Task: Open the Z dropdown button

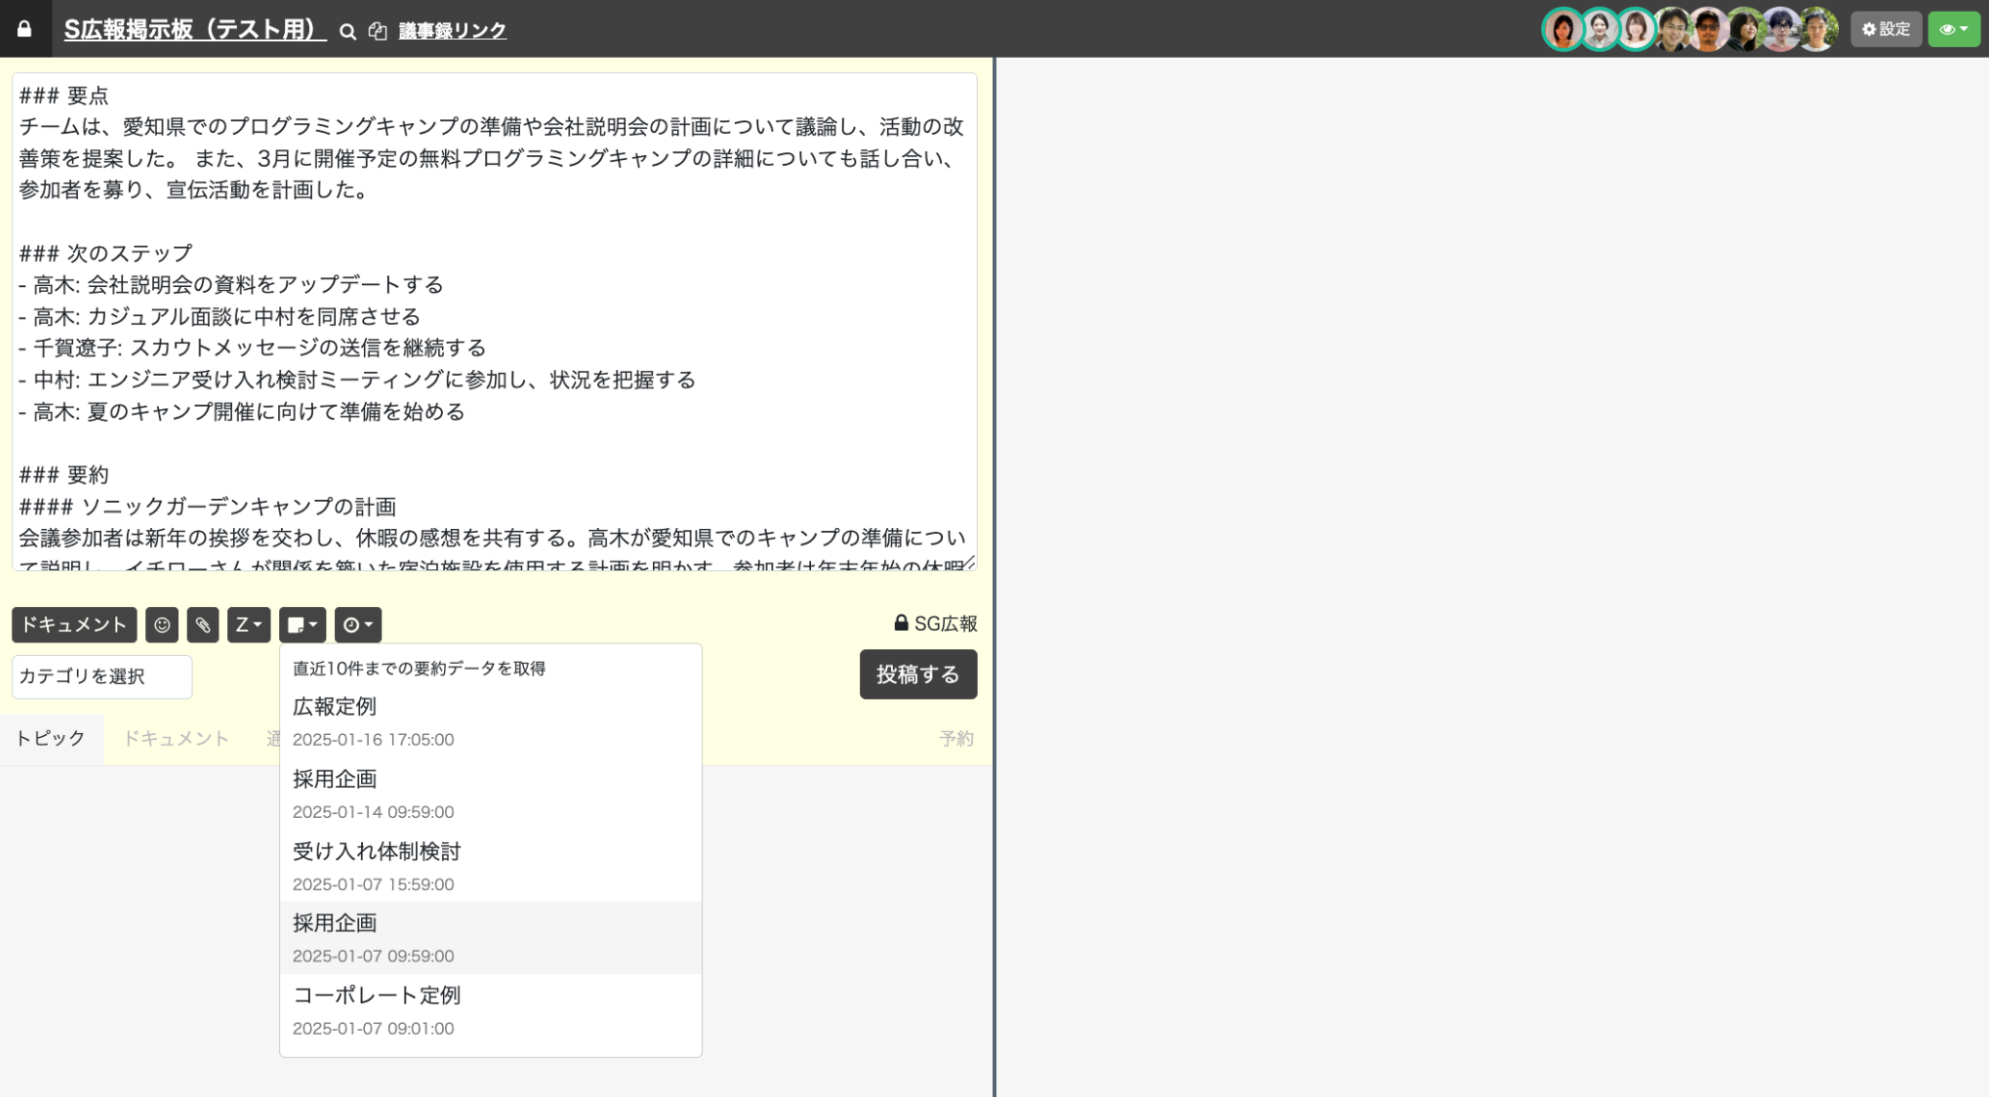Action: [x=248, y=625]
